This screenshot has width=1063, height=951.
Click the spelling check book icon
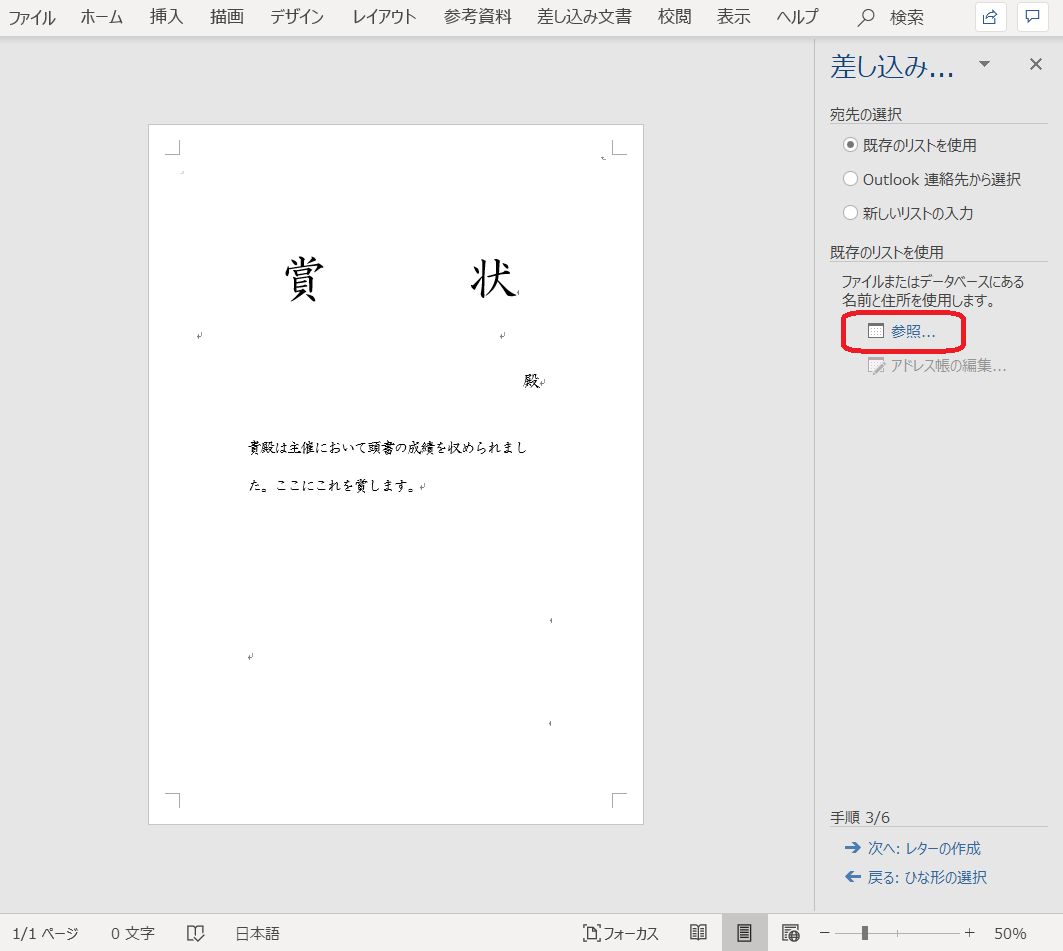click(195, 933)
